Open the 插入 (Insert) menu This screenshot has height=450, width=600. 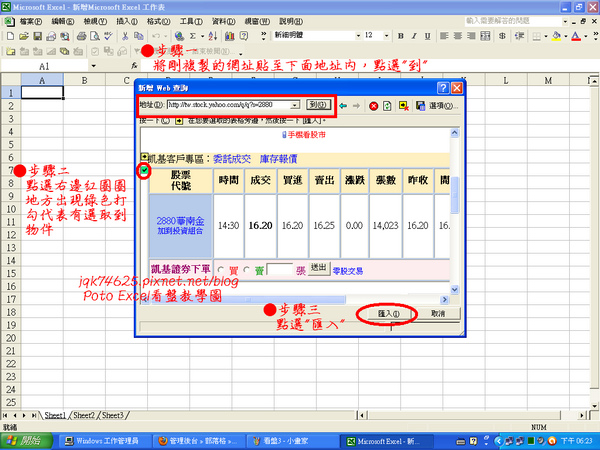(x=127, y=21)
